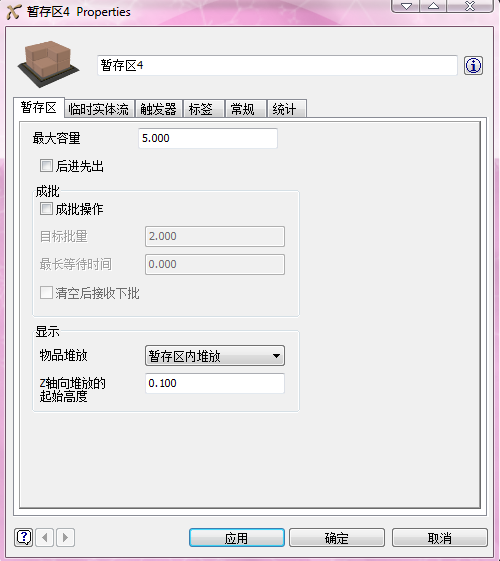Switch to the 临时实体流 tab
500x561 pixels.
99,109
